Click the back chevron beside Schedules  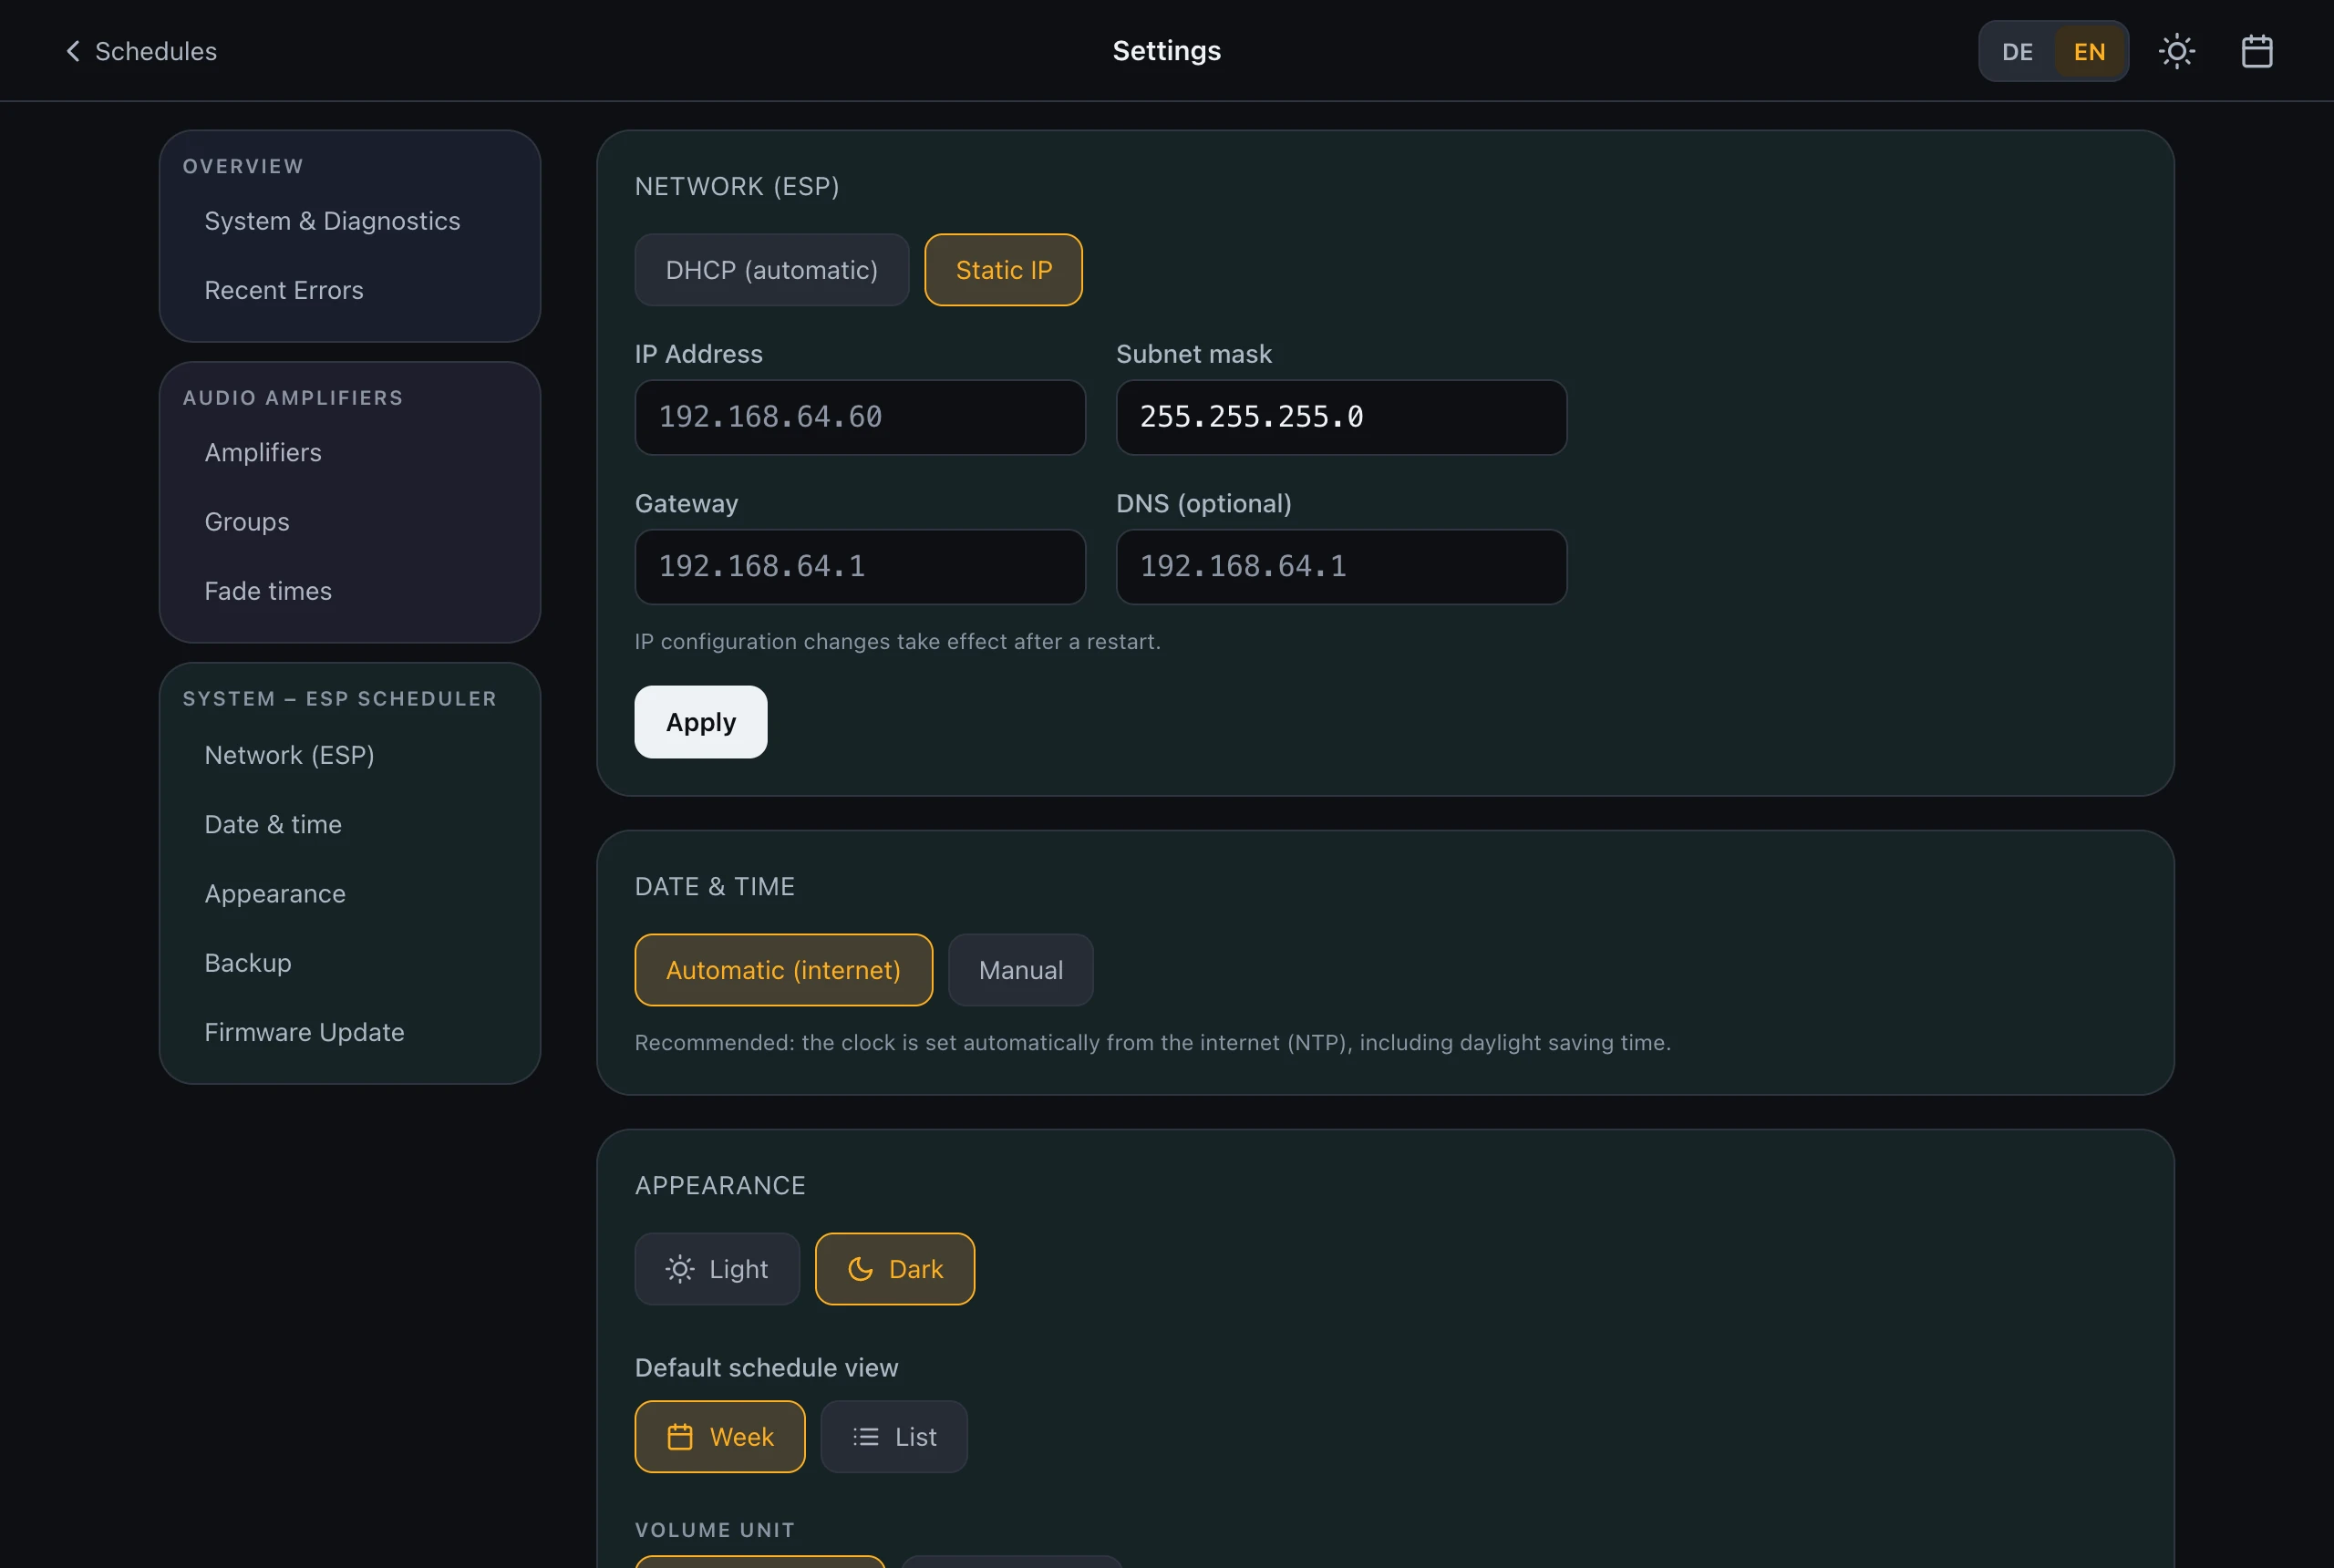[x=72, y=51]
